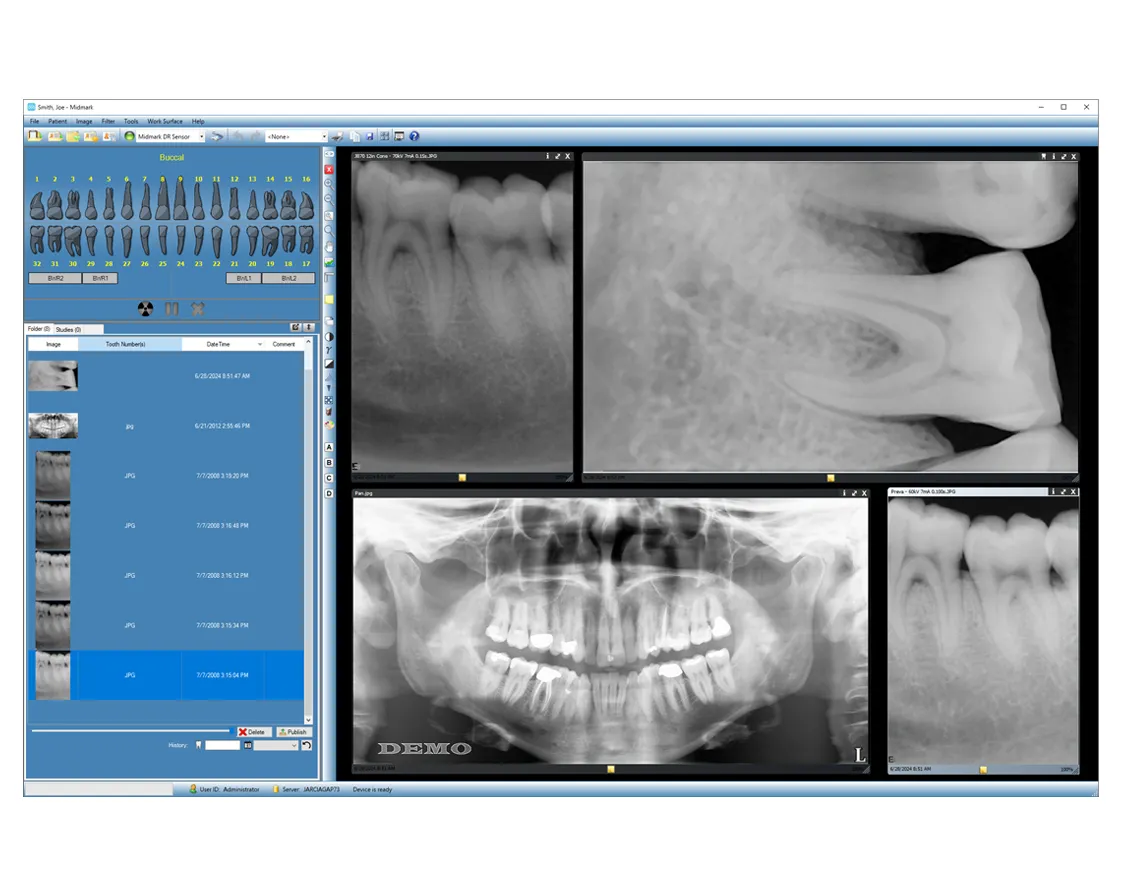Select the panoramic thumbnail dated 6/21/2012
This screenshot has width=1122, height=896.
point(53,426)
